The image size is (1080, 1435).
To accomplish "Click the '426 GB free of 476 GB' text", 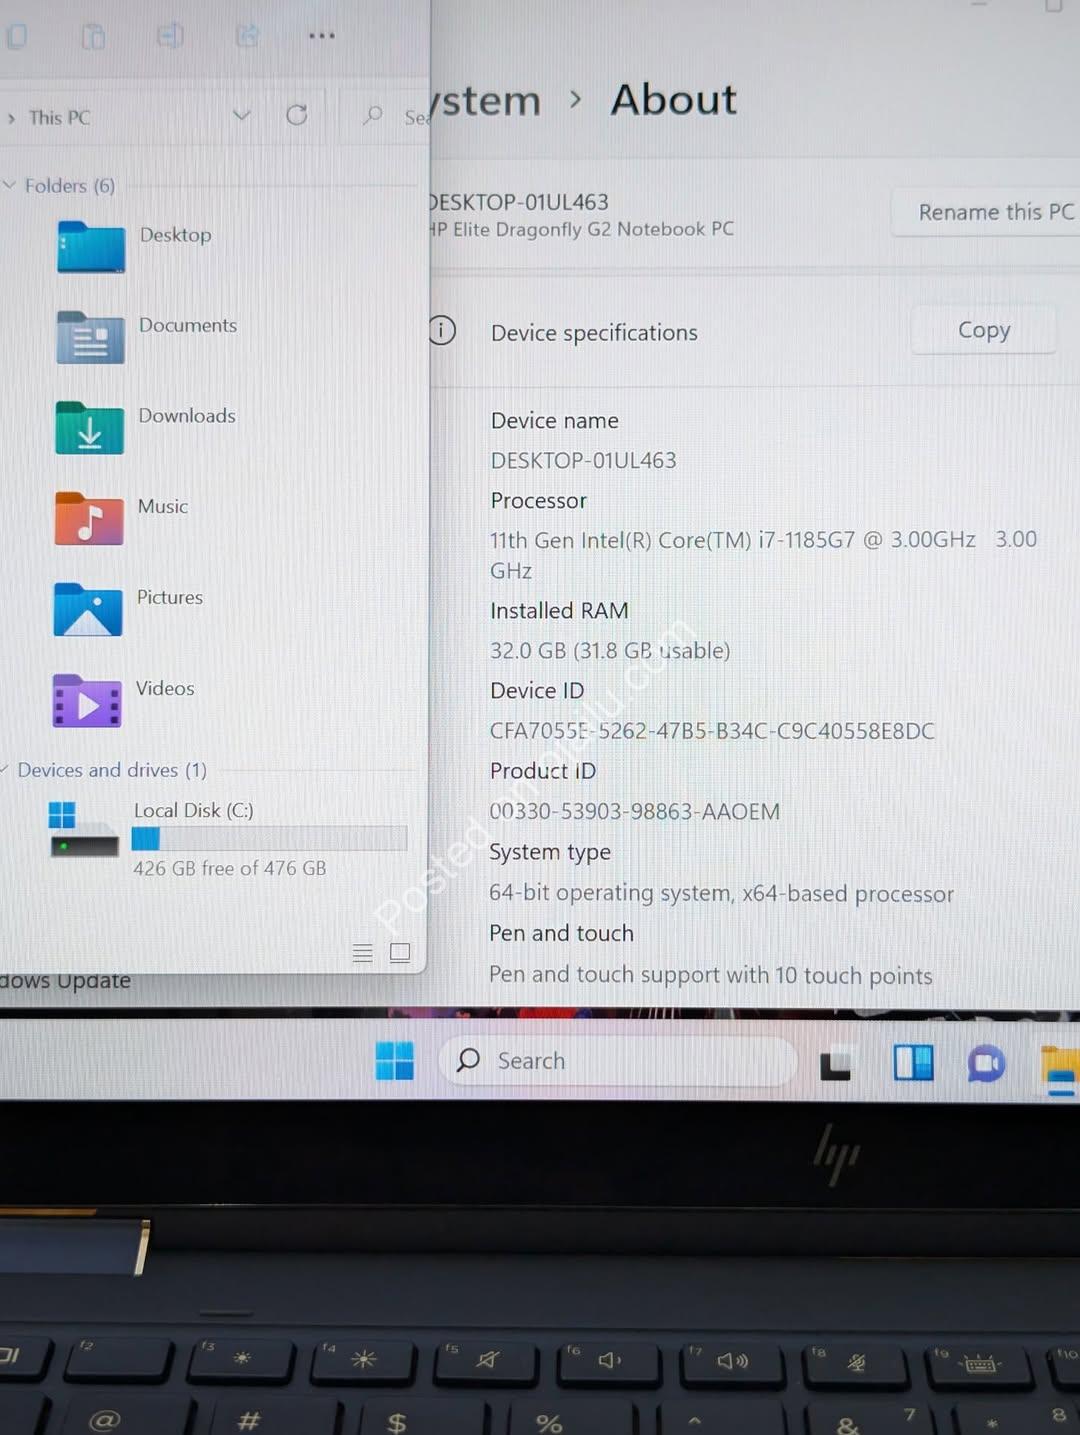I will [x=230, y=868].
